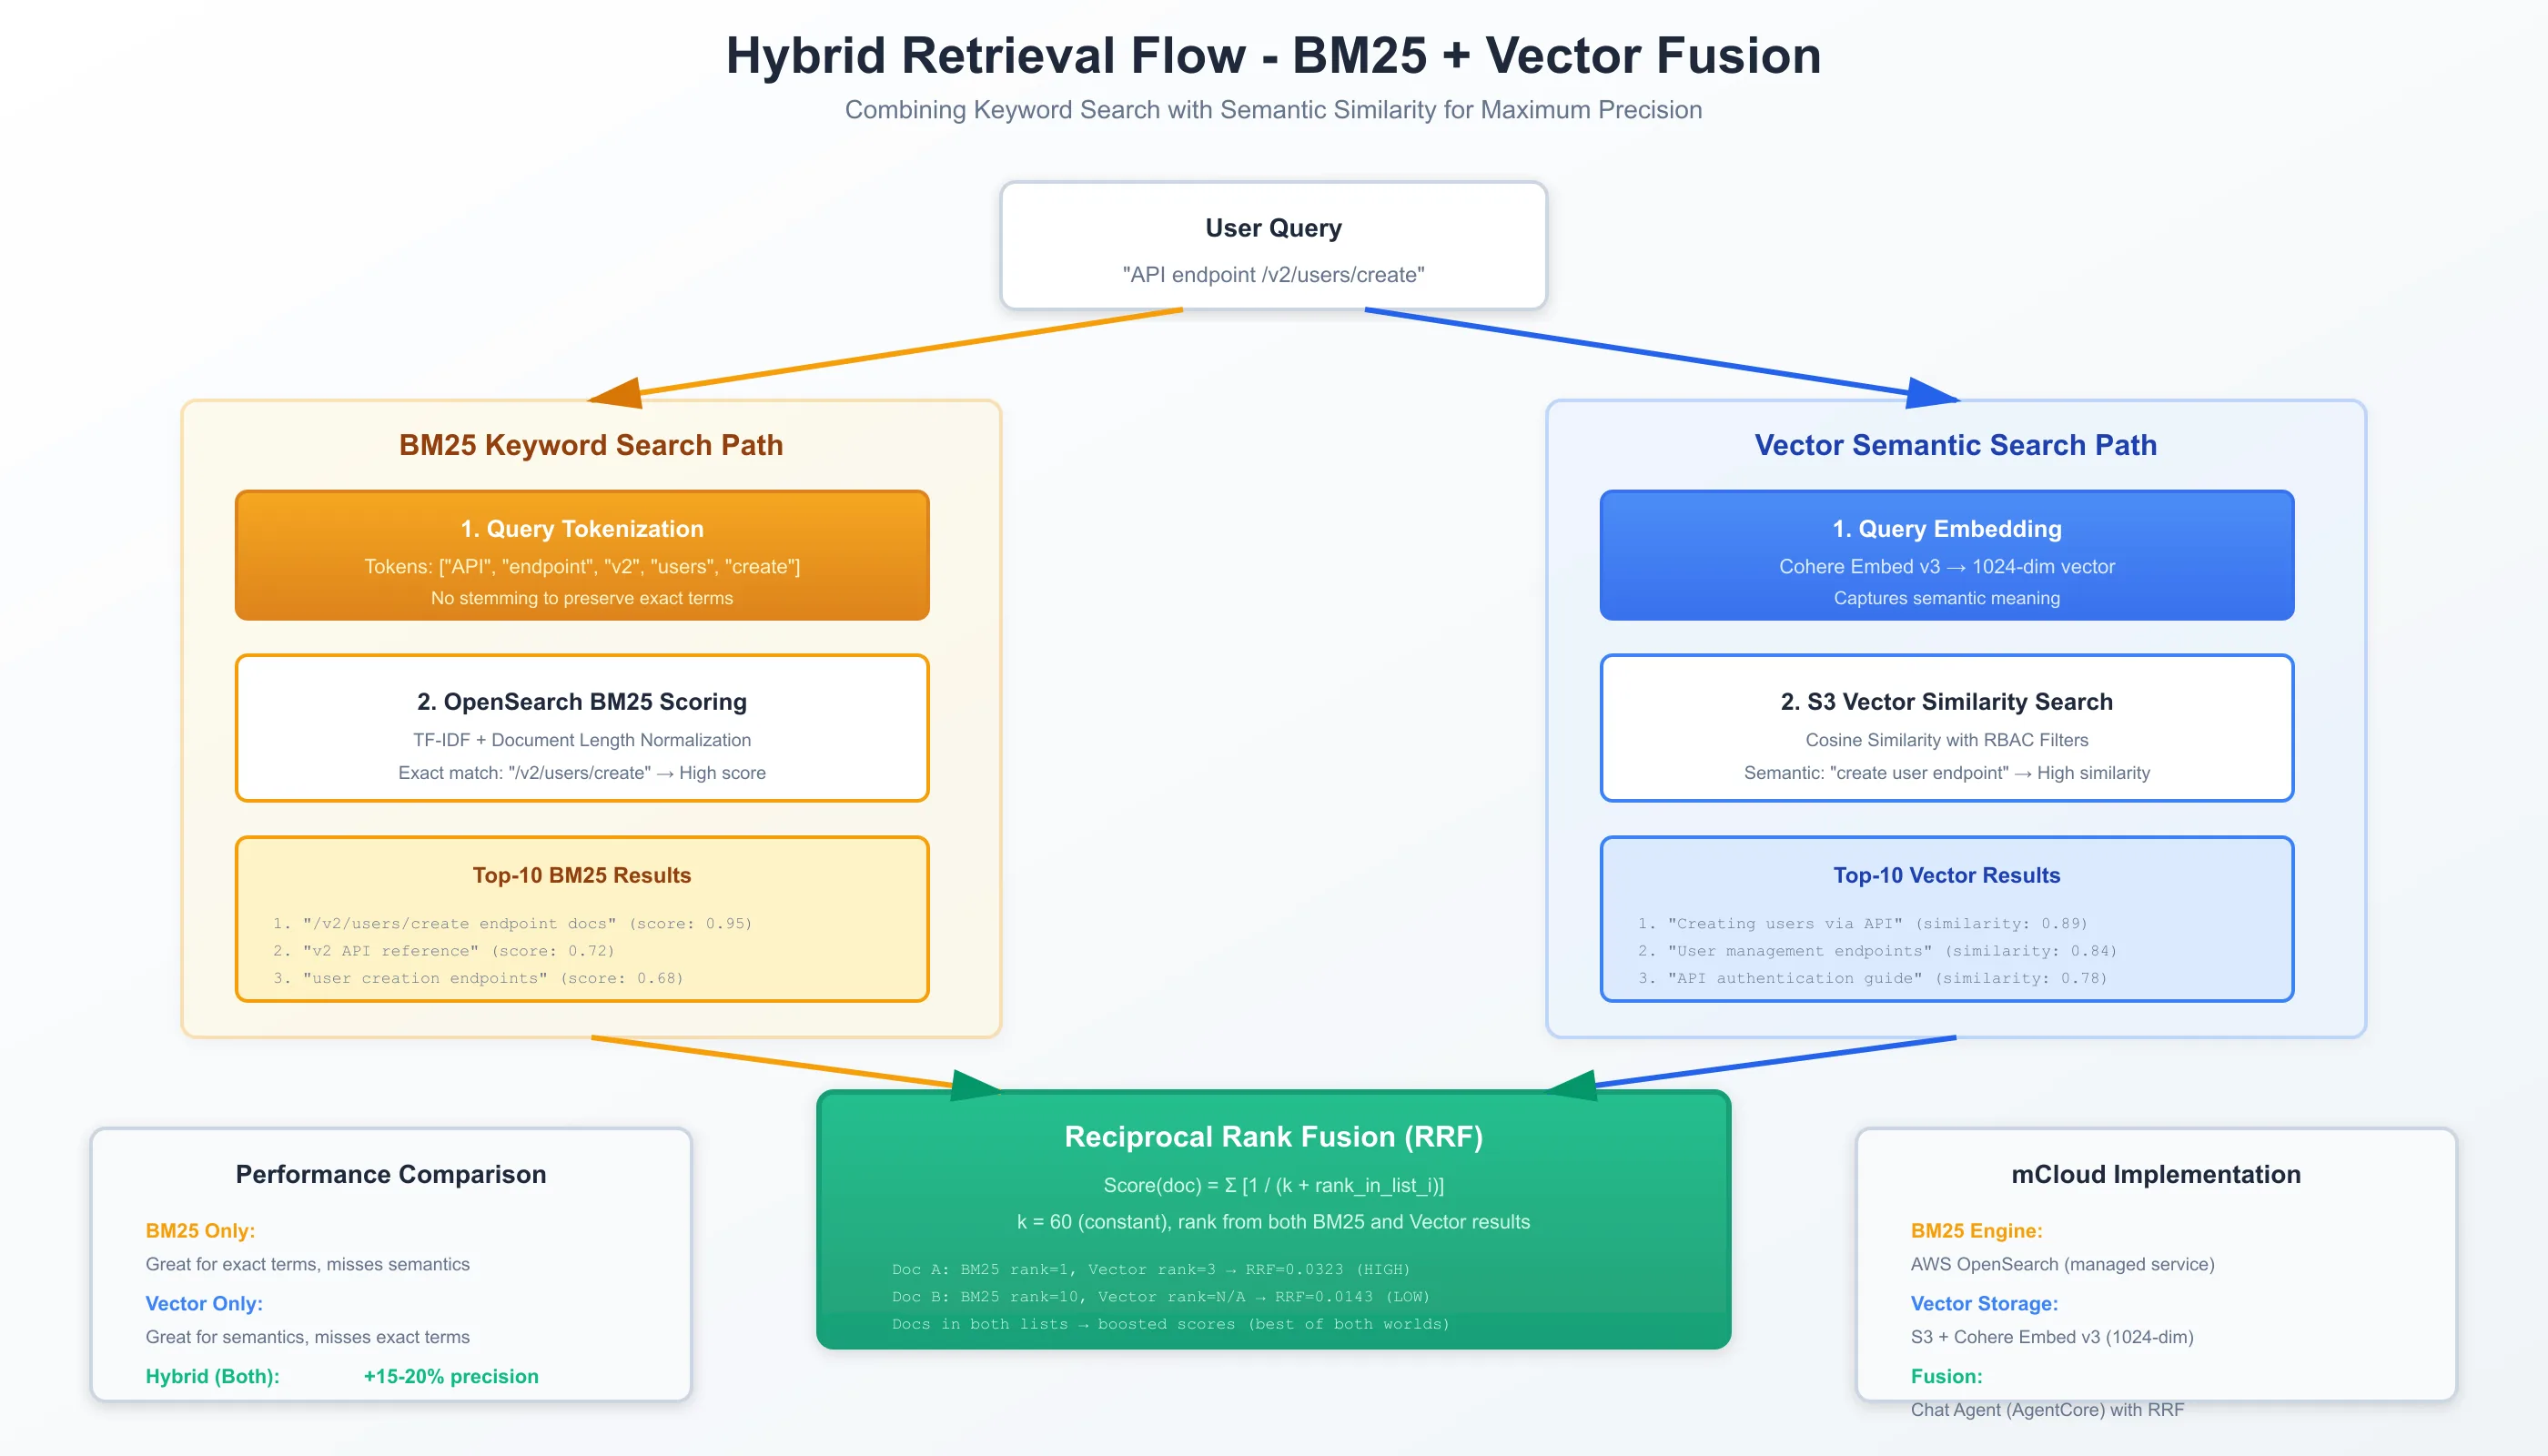Click the main title 'Hybrid Retrieval Flow - BM25 + Vector Fusion'
Screen dimensions: 2548x1456
coord(1273,56)
